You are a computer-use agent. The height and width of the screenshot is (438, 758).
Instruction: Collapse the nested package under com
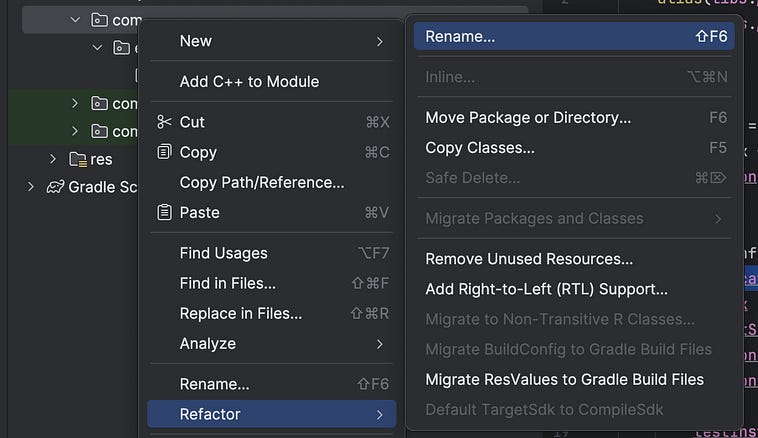coord(97,48)
